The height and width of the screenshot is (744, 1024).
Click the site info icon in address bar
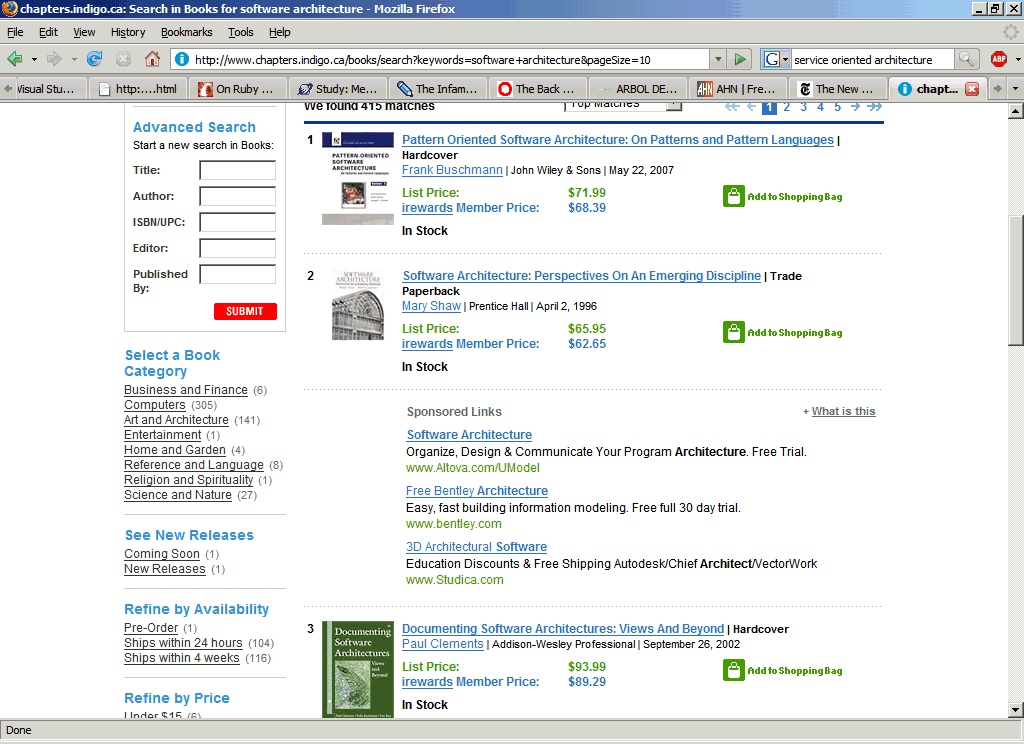(x=182, y=59)
